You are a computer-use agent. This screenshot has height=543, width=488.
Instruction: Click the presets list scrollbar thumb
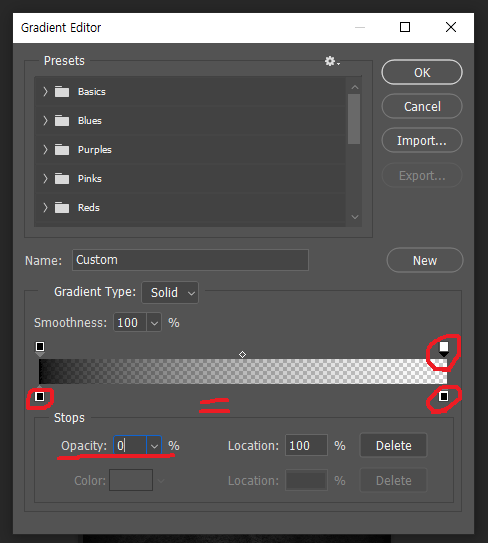(x=354, y=119)
